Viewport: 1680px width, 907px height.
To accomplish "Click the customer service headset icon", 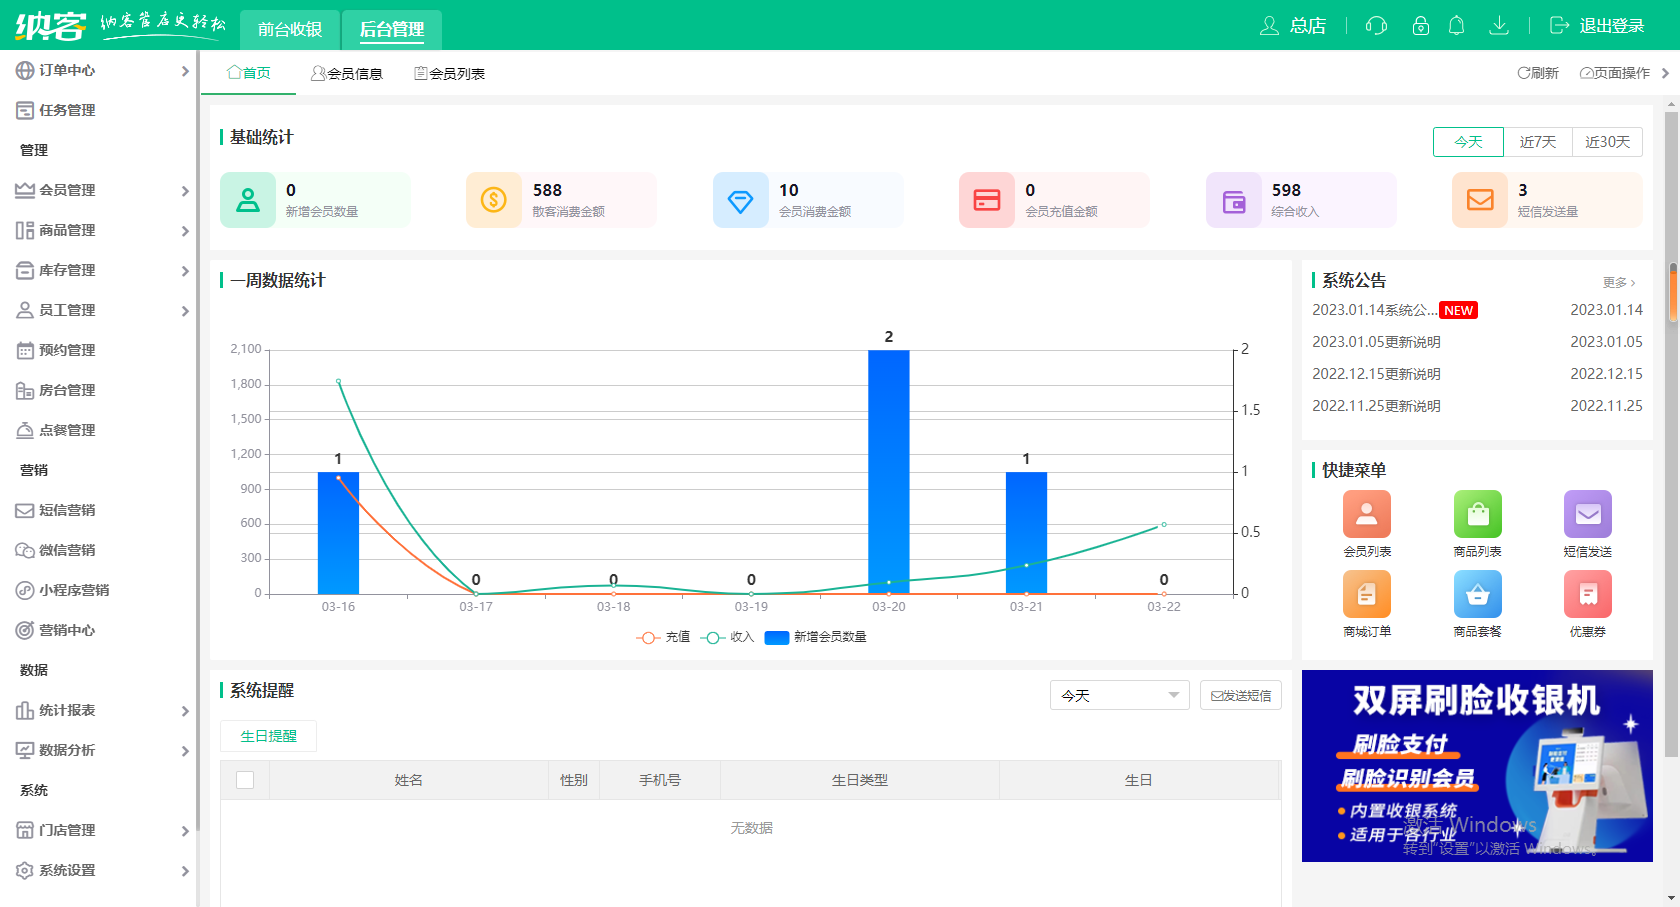I will coord(1376,26).
